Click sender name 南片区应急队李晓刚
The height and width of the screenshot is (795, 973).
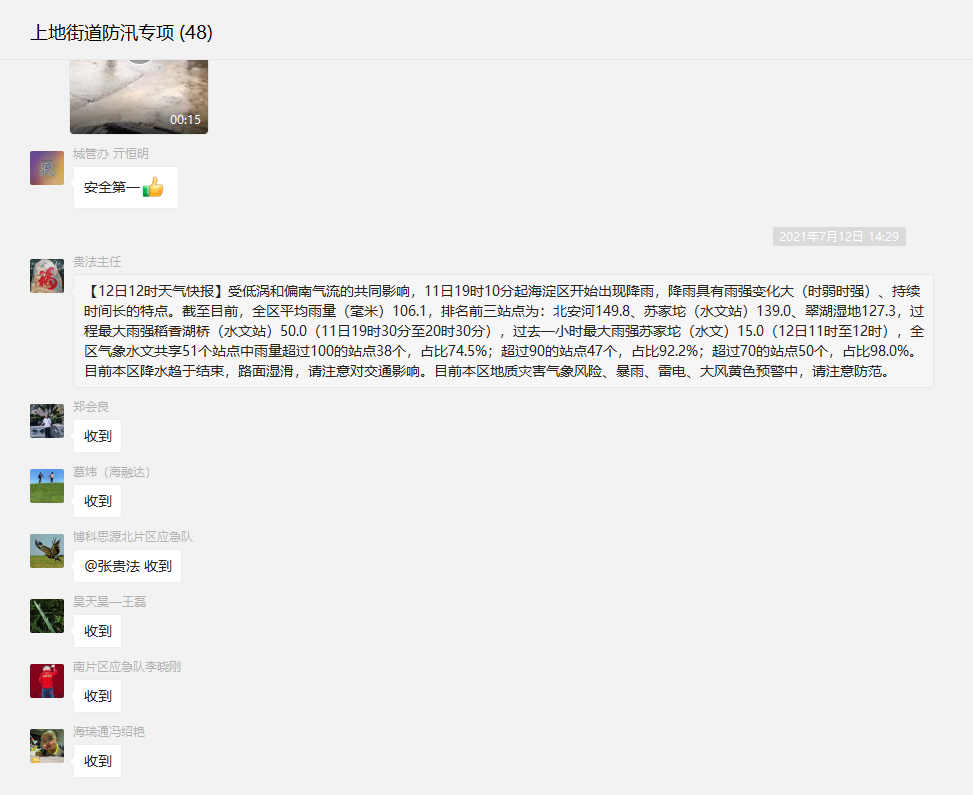pos(127,667)
